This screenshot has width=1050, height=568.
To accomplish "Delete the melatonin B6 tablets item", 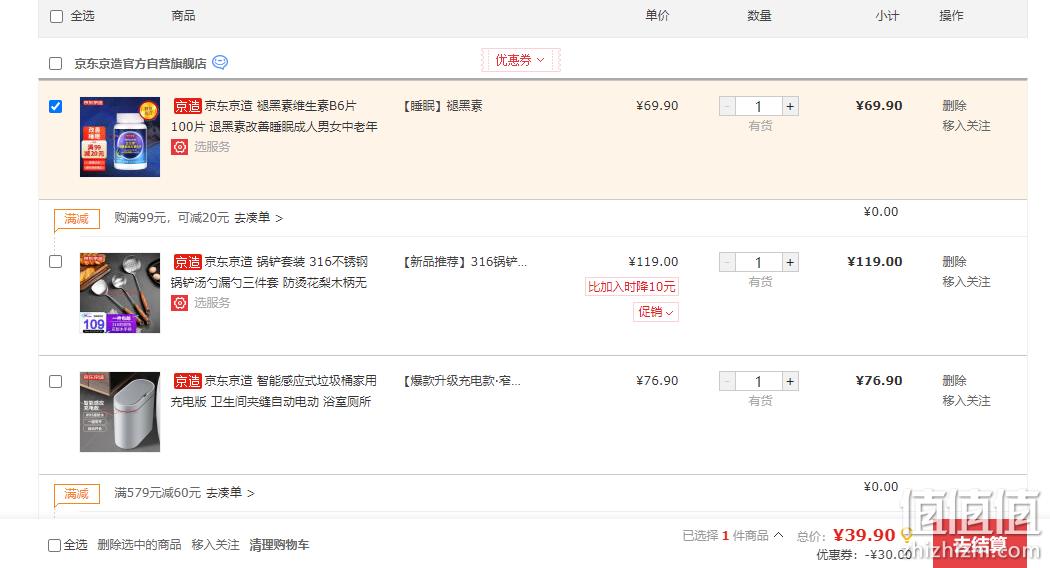I will [x=954, y=105].
